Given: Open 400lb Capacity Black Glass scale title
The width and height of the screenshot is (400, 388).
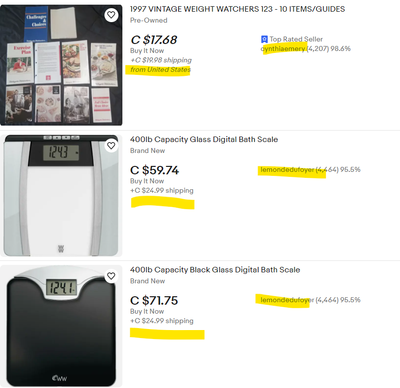Looking at the screenshot, I should (215, 270).
